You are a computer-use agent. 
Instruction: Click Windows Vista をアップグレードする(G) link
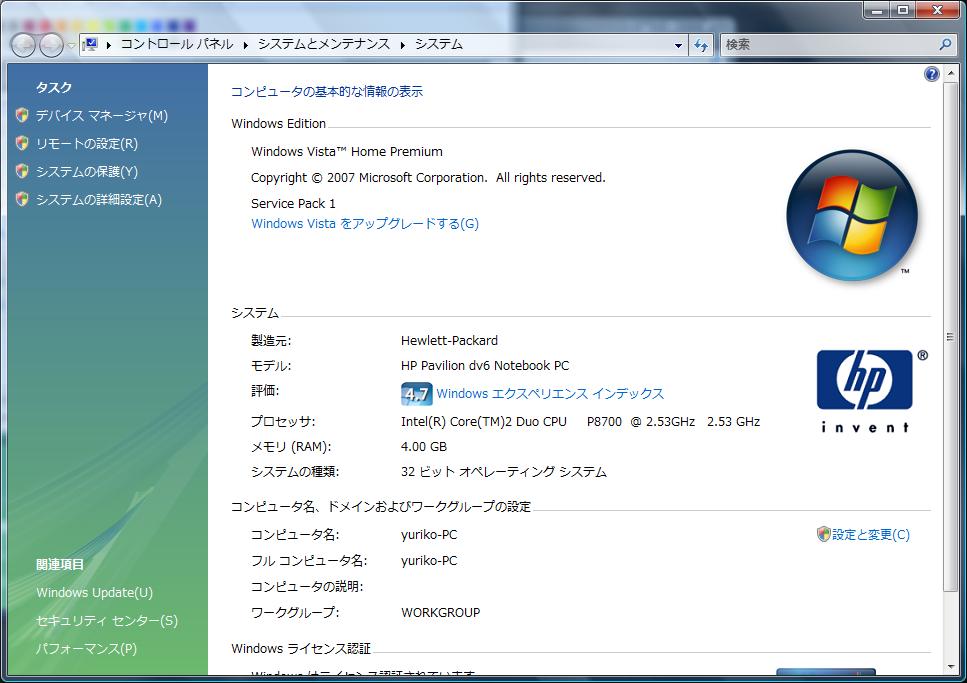coord(365,223)
